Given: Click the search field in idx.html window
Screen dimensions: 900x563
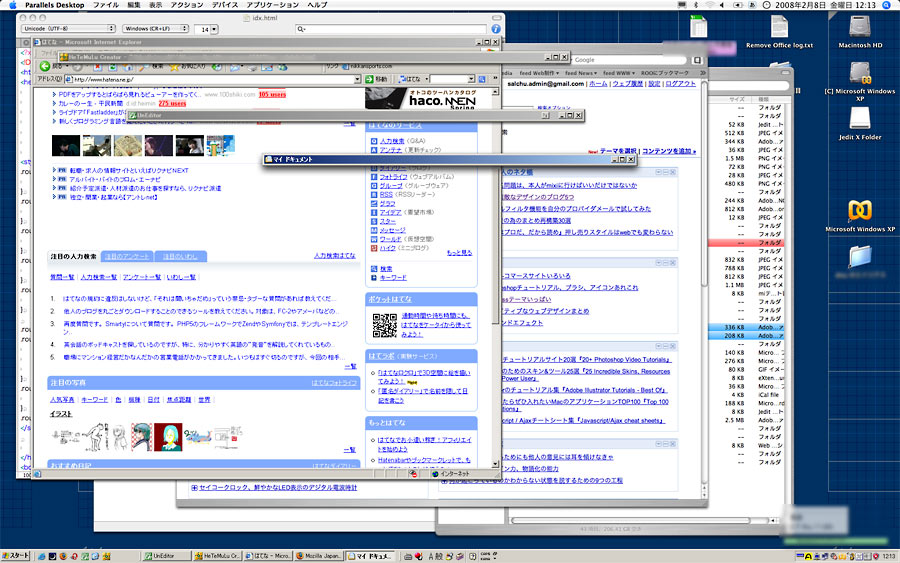Looking at the screenshot, I should (x=390, y=29).
